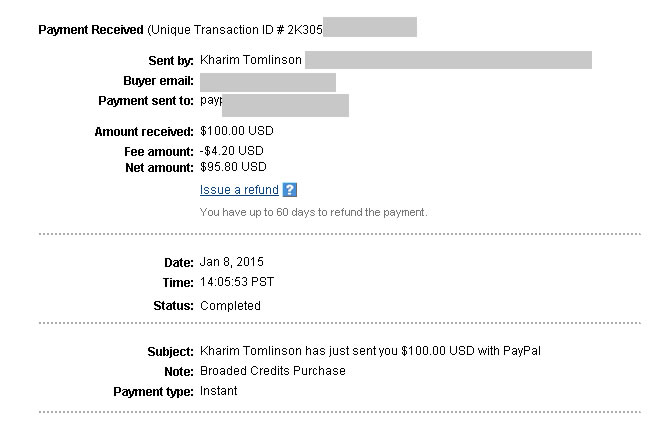The image size is (663, 433).
Task: Click the "Amount received:" label
Action: [144, 132]
